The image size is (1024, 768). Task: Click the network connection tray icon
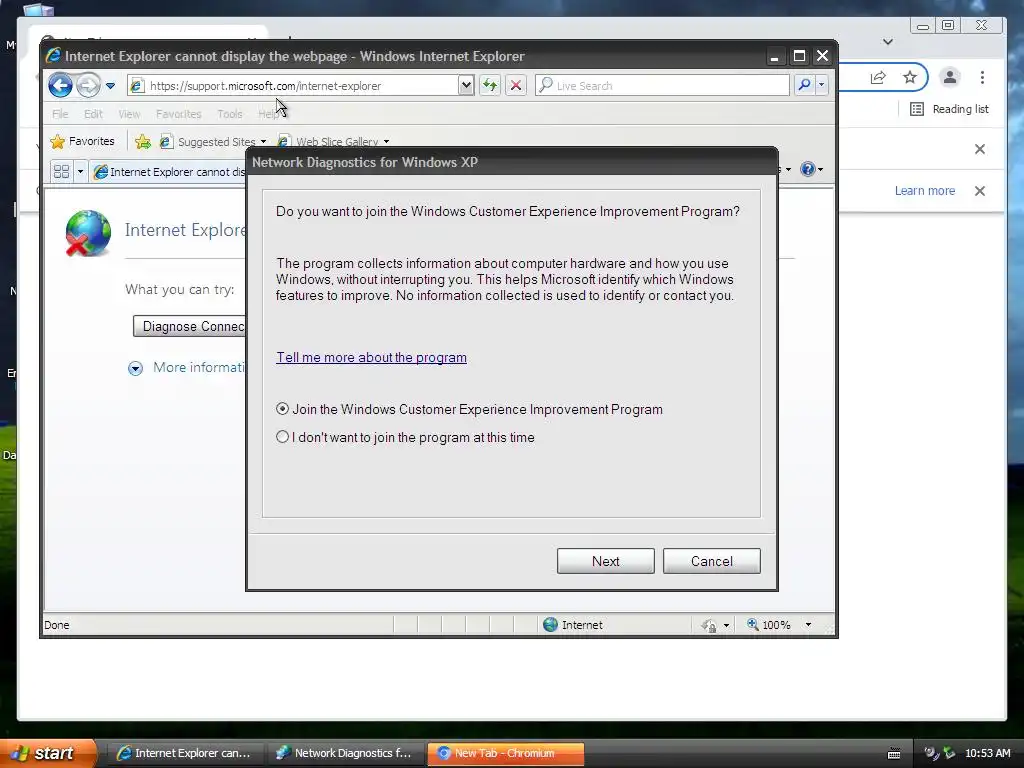click(x=949, y=753)
